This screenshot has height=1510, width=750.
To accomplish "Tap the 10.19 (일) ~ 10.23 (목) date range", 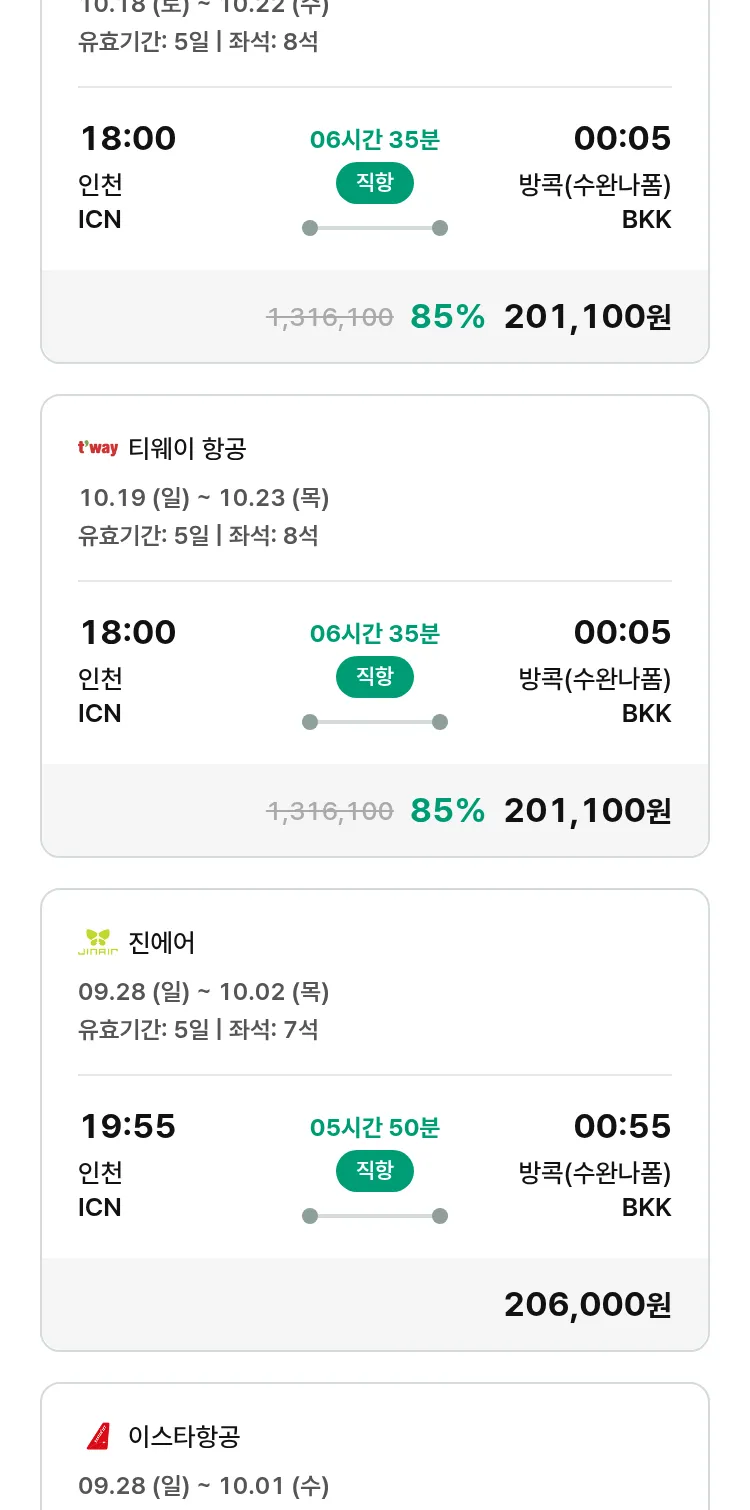I will point(204,498).
